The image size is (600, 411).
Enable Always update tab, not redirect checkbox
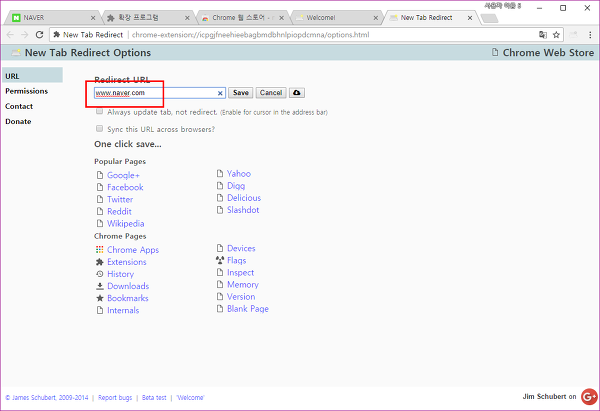tap(99, 111)
